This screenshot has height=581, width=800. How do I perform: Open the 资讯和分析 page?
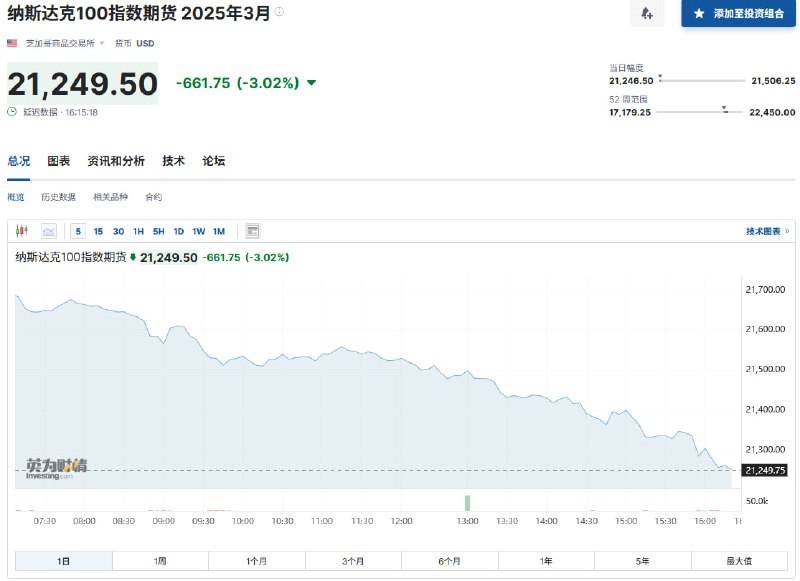coord(116,160)
